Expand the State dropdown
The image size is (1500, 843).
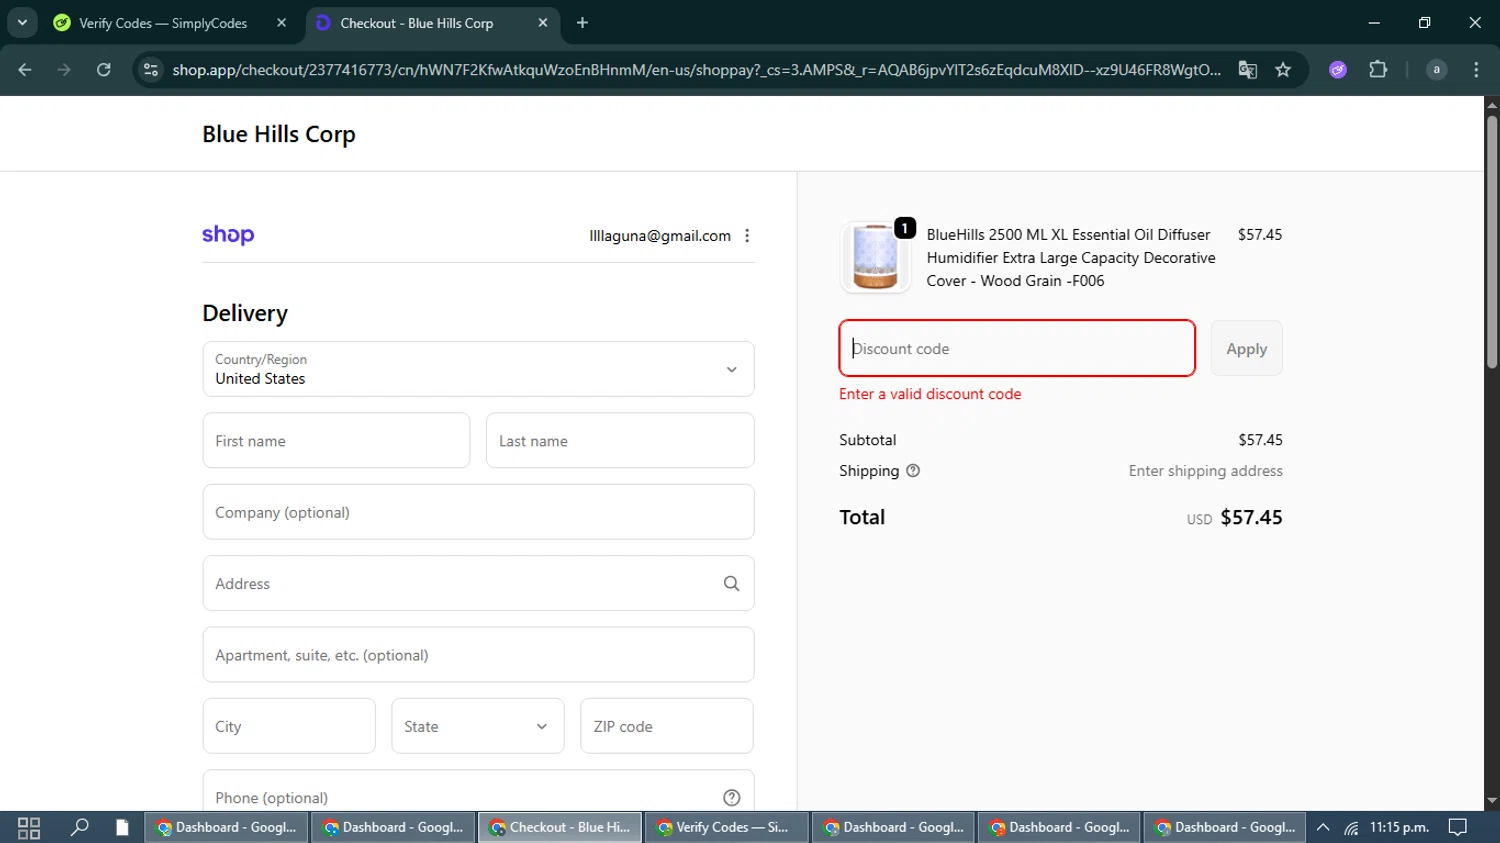pos(478,726)
